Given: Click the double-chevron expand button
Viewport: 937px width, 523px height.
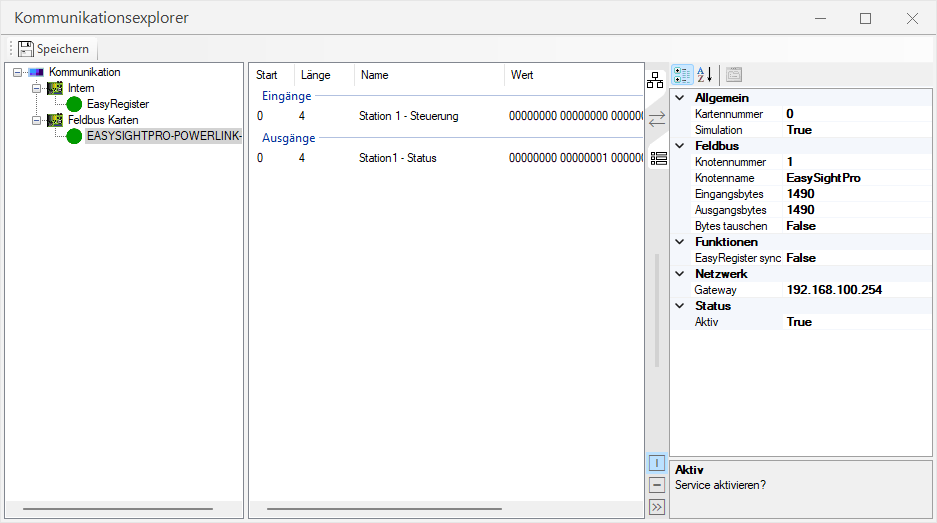Looking at the screenshot, I should 657,507.
